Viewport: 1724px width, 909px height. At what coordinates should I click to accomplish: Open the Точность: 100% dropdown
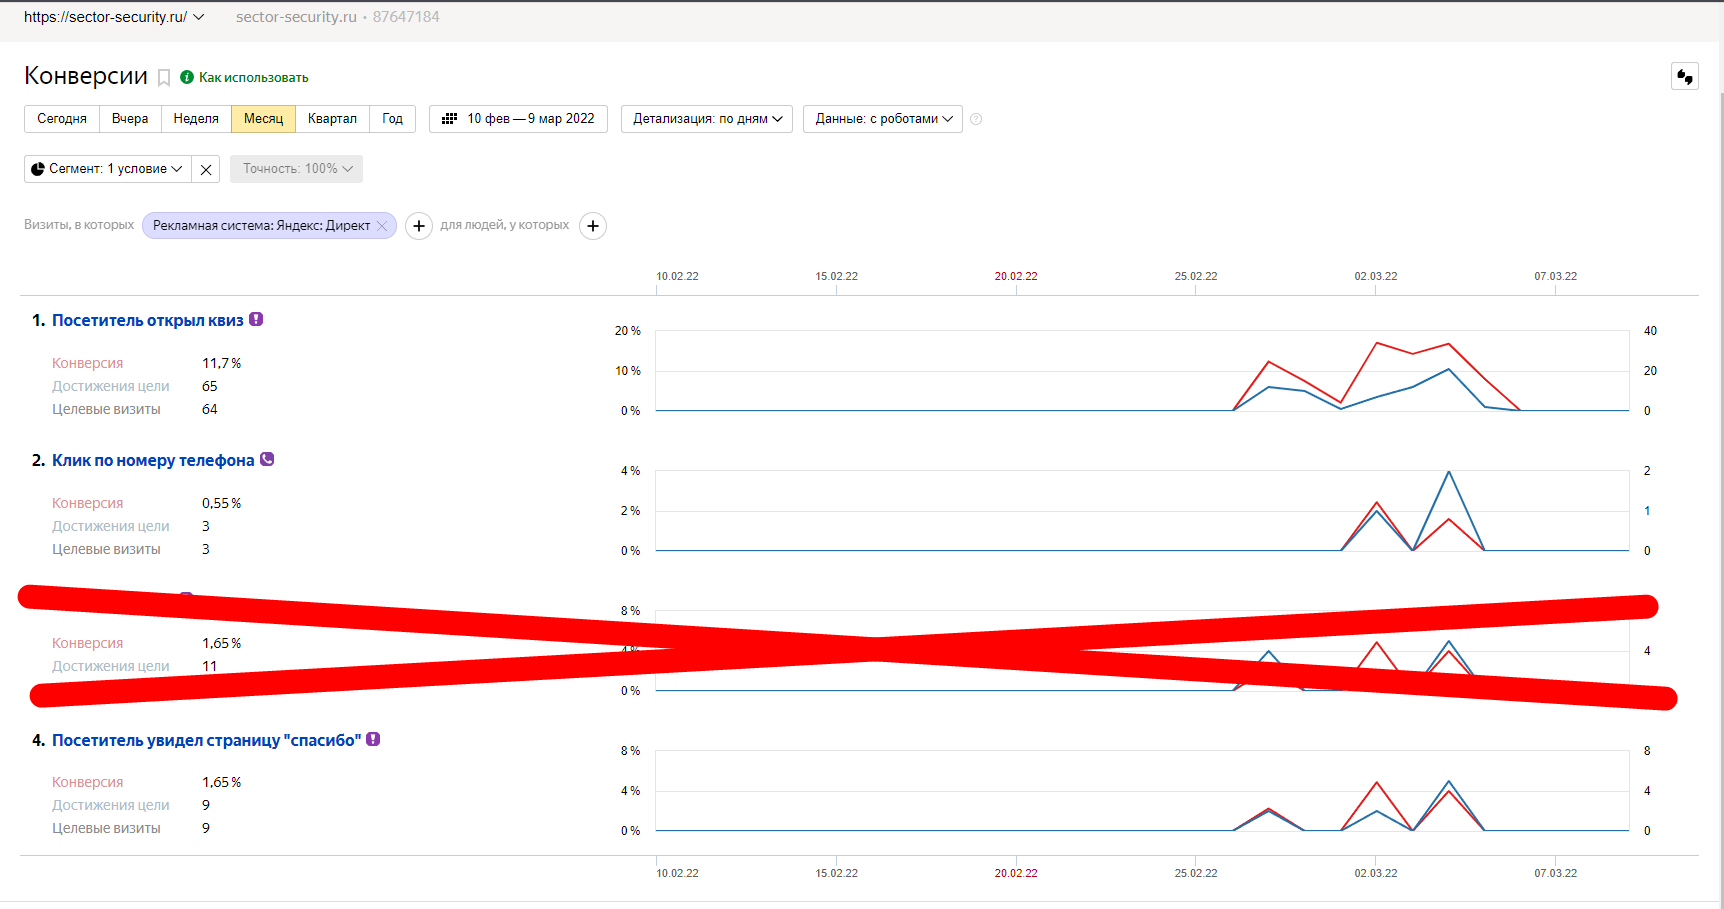(x=296, y=169)
